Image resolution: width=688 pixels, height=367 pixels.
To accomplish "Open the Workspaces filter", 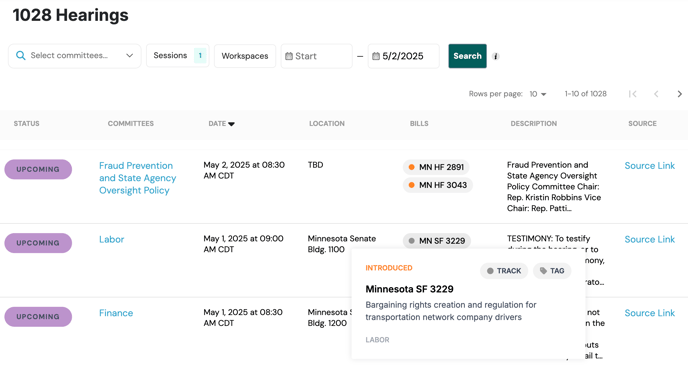I will click(245, 56).
